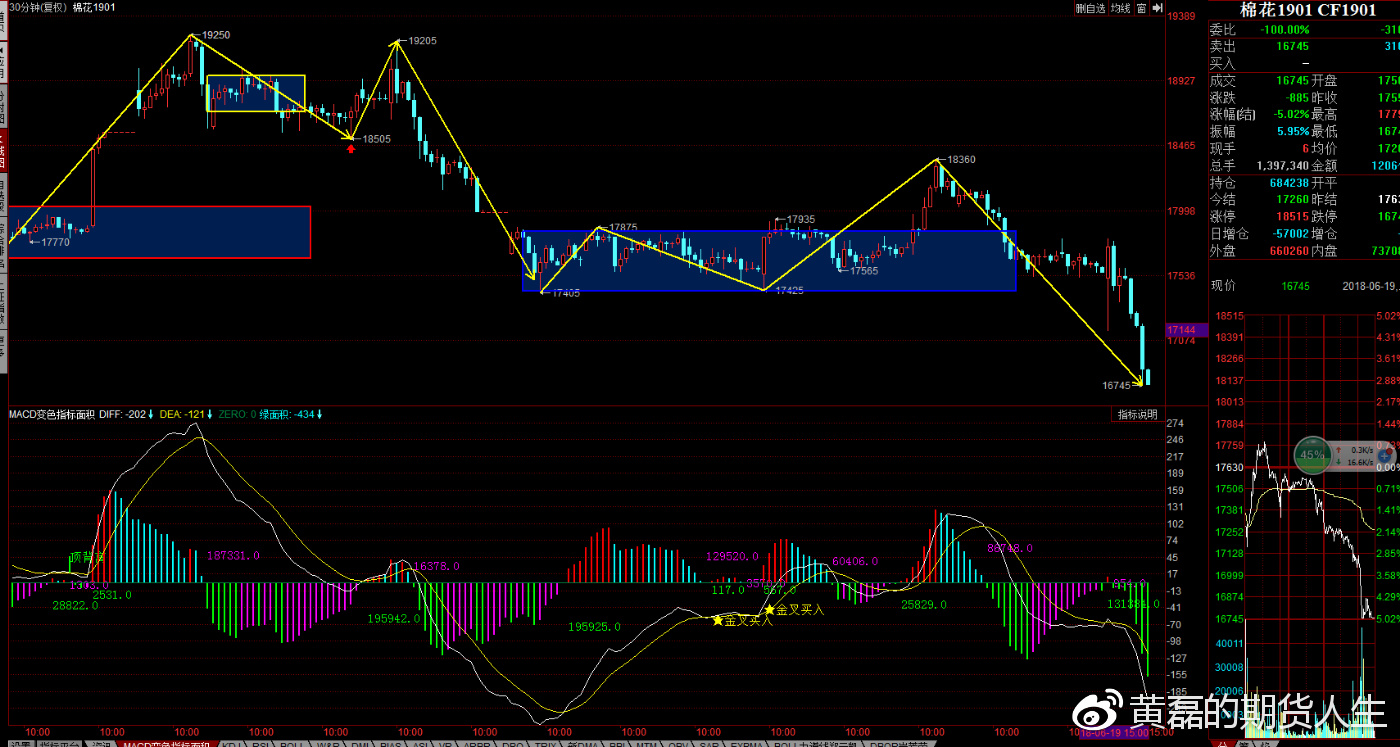Click the 17565 price label
This screenshot has height=747, width=1400.
click(x=864, y=271)
